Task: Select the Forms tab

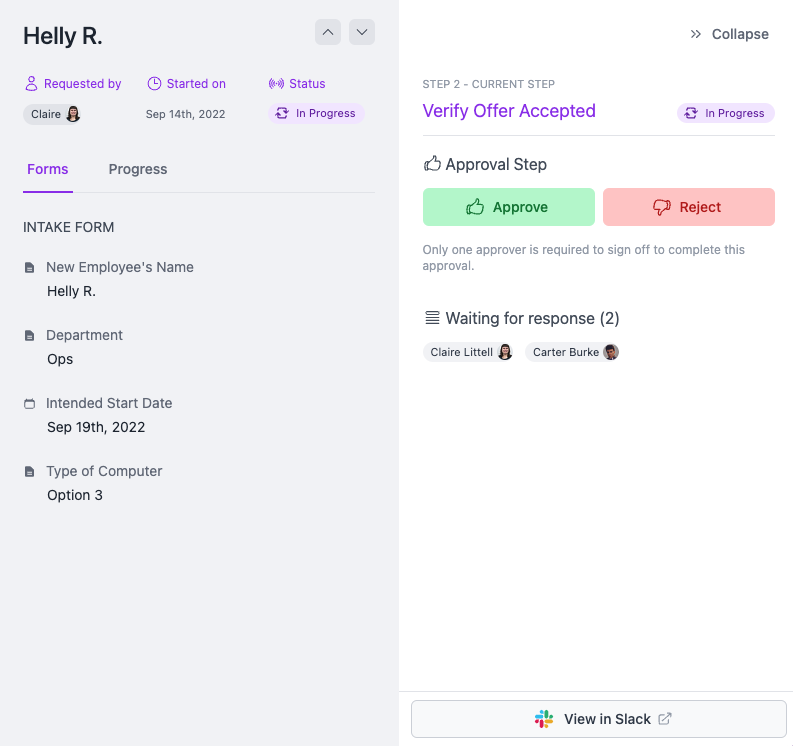Action: click(48, 169)
